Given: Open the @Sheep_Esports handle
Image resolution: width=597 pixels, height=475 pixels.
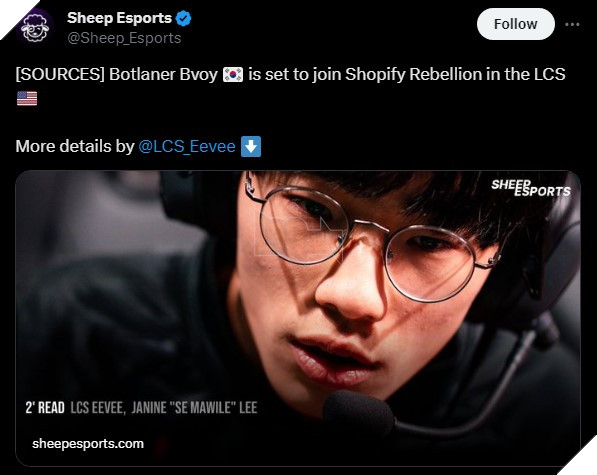Looking at the screenshot, I should (124, 38).
